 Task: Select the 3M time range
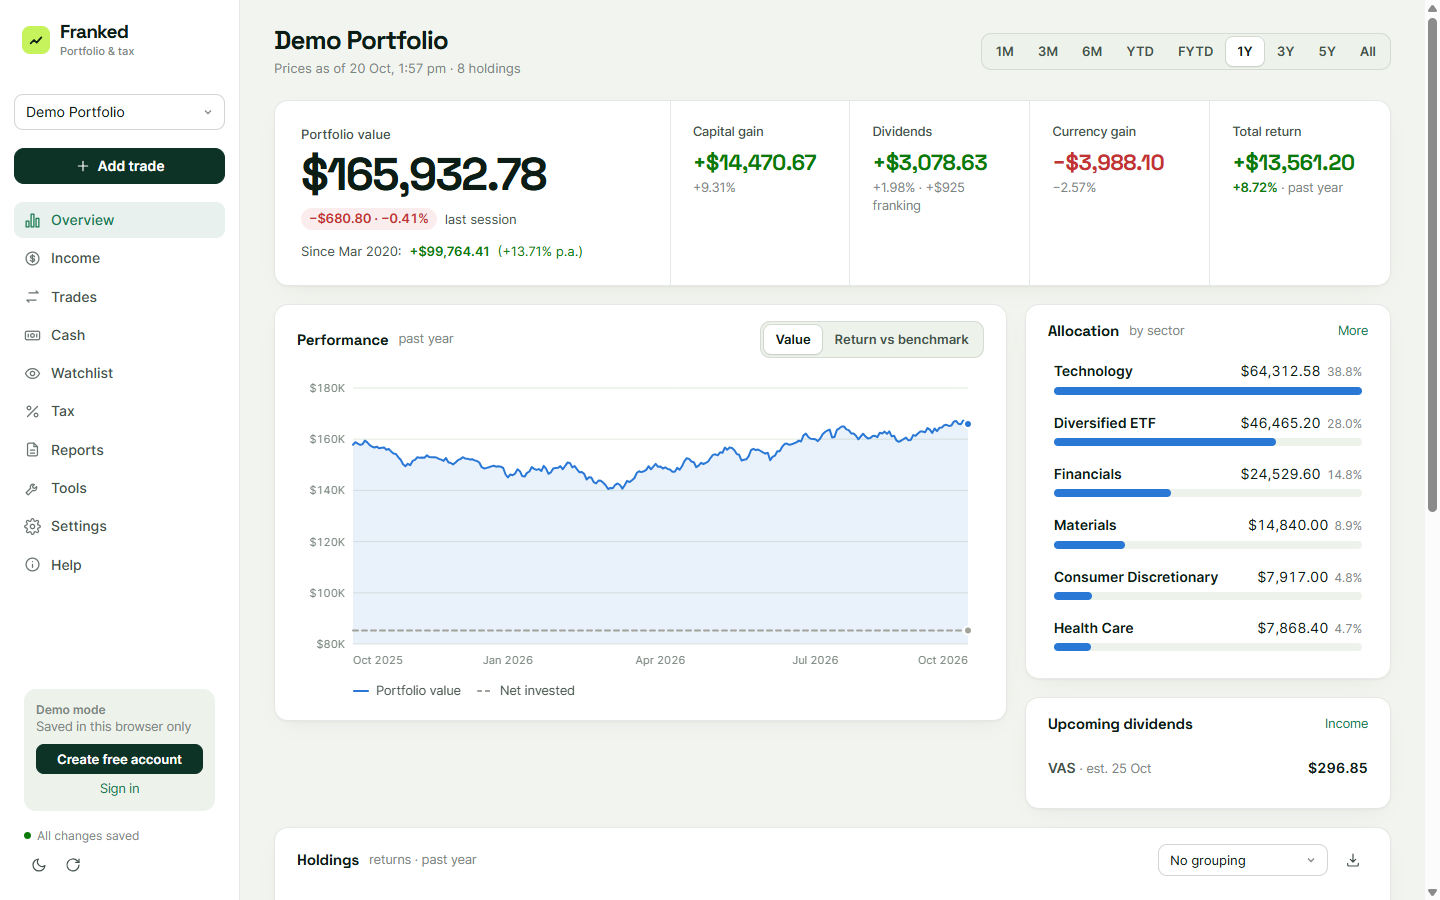pyautogui.click(x=1048, y=51)
